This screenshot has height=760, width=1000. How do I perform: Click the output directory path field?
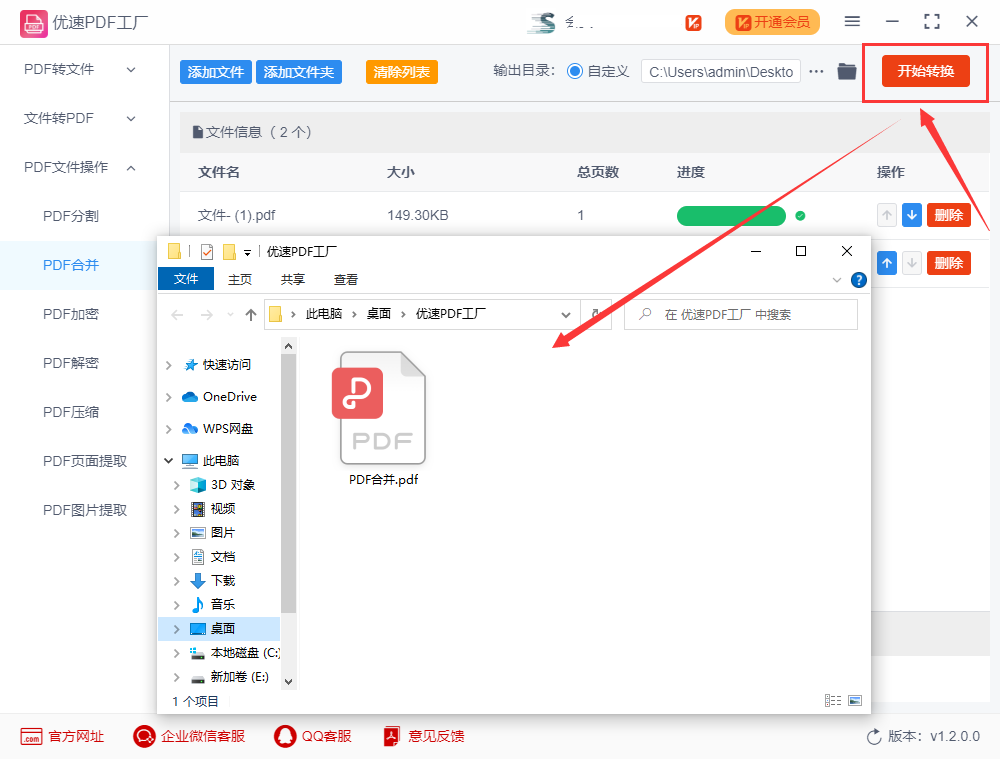click(721, 72)
